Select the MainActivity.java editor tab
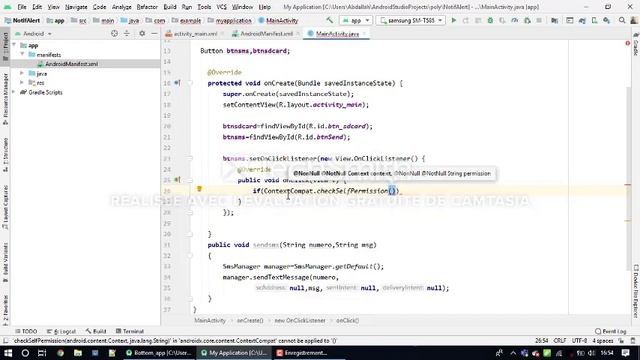Screen dimensions: 640x360 [x=337, y=34]
